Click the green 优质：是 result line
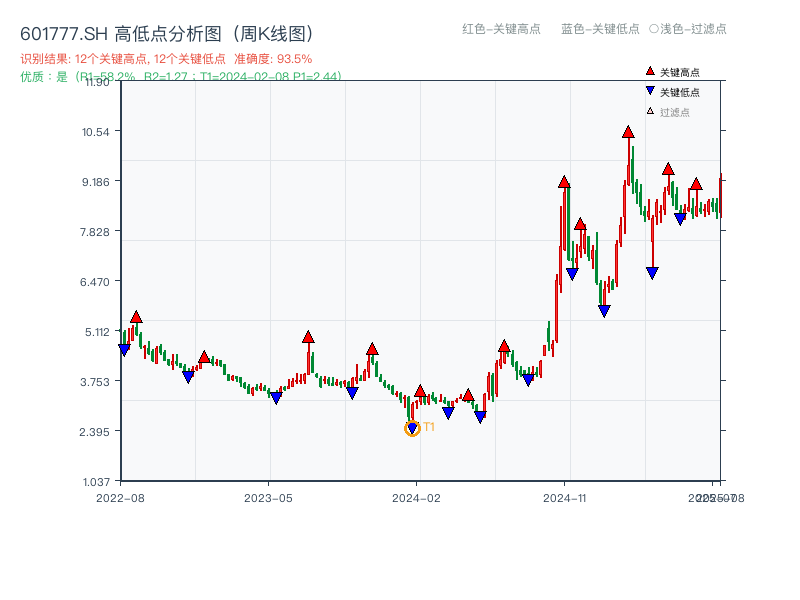 [181, 77]
